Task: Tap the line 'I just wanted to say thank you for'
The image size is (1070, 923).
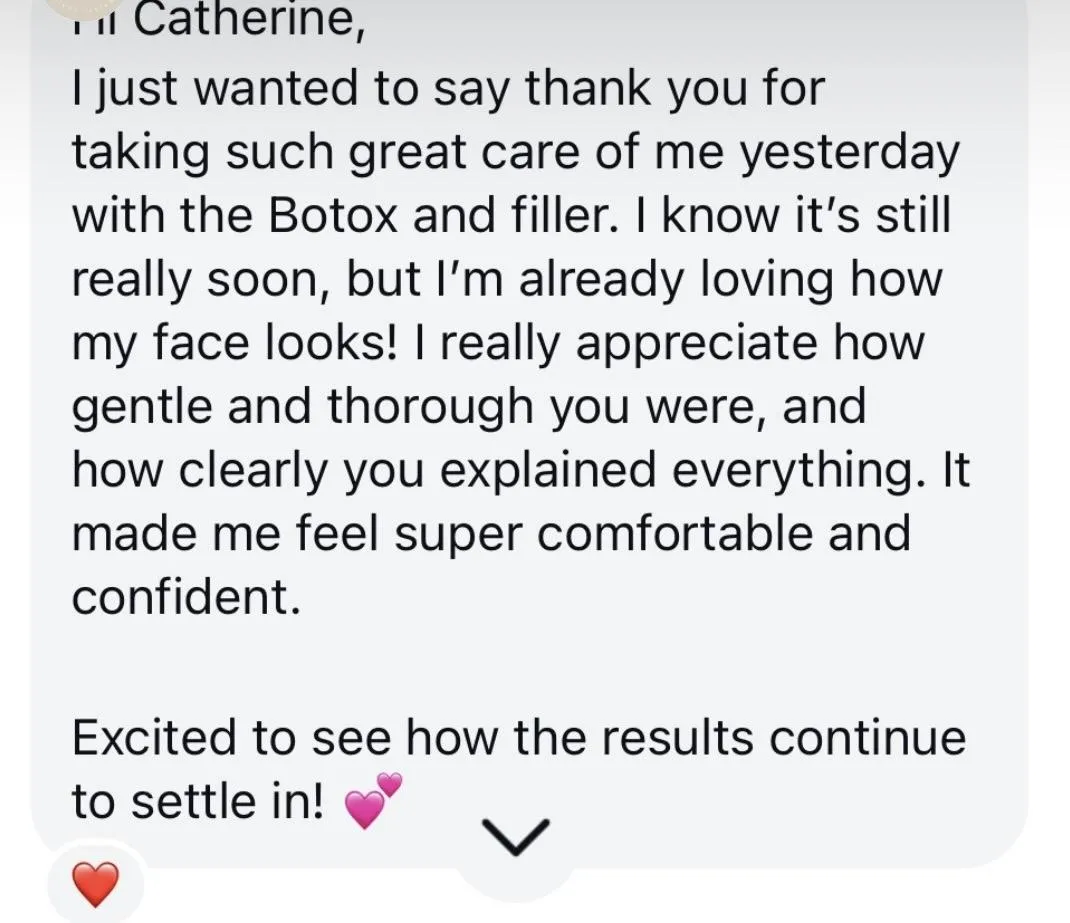Action: (447, 90)
